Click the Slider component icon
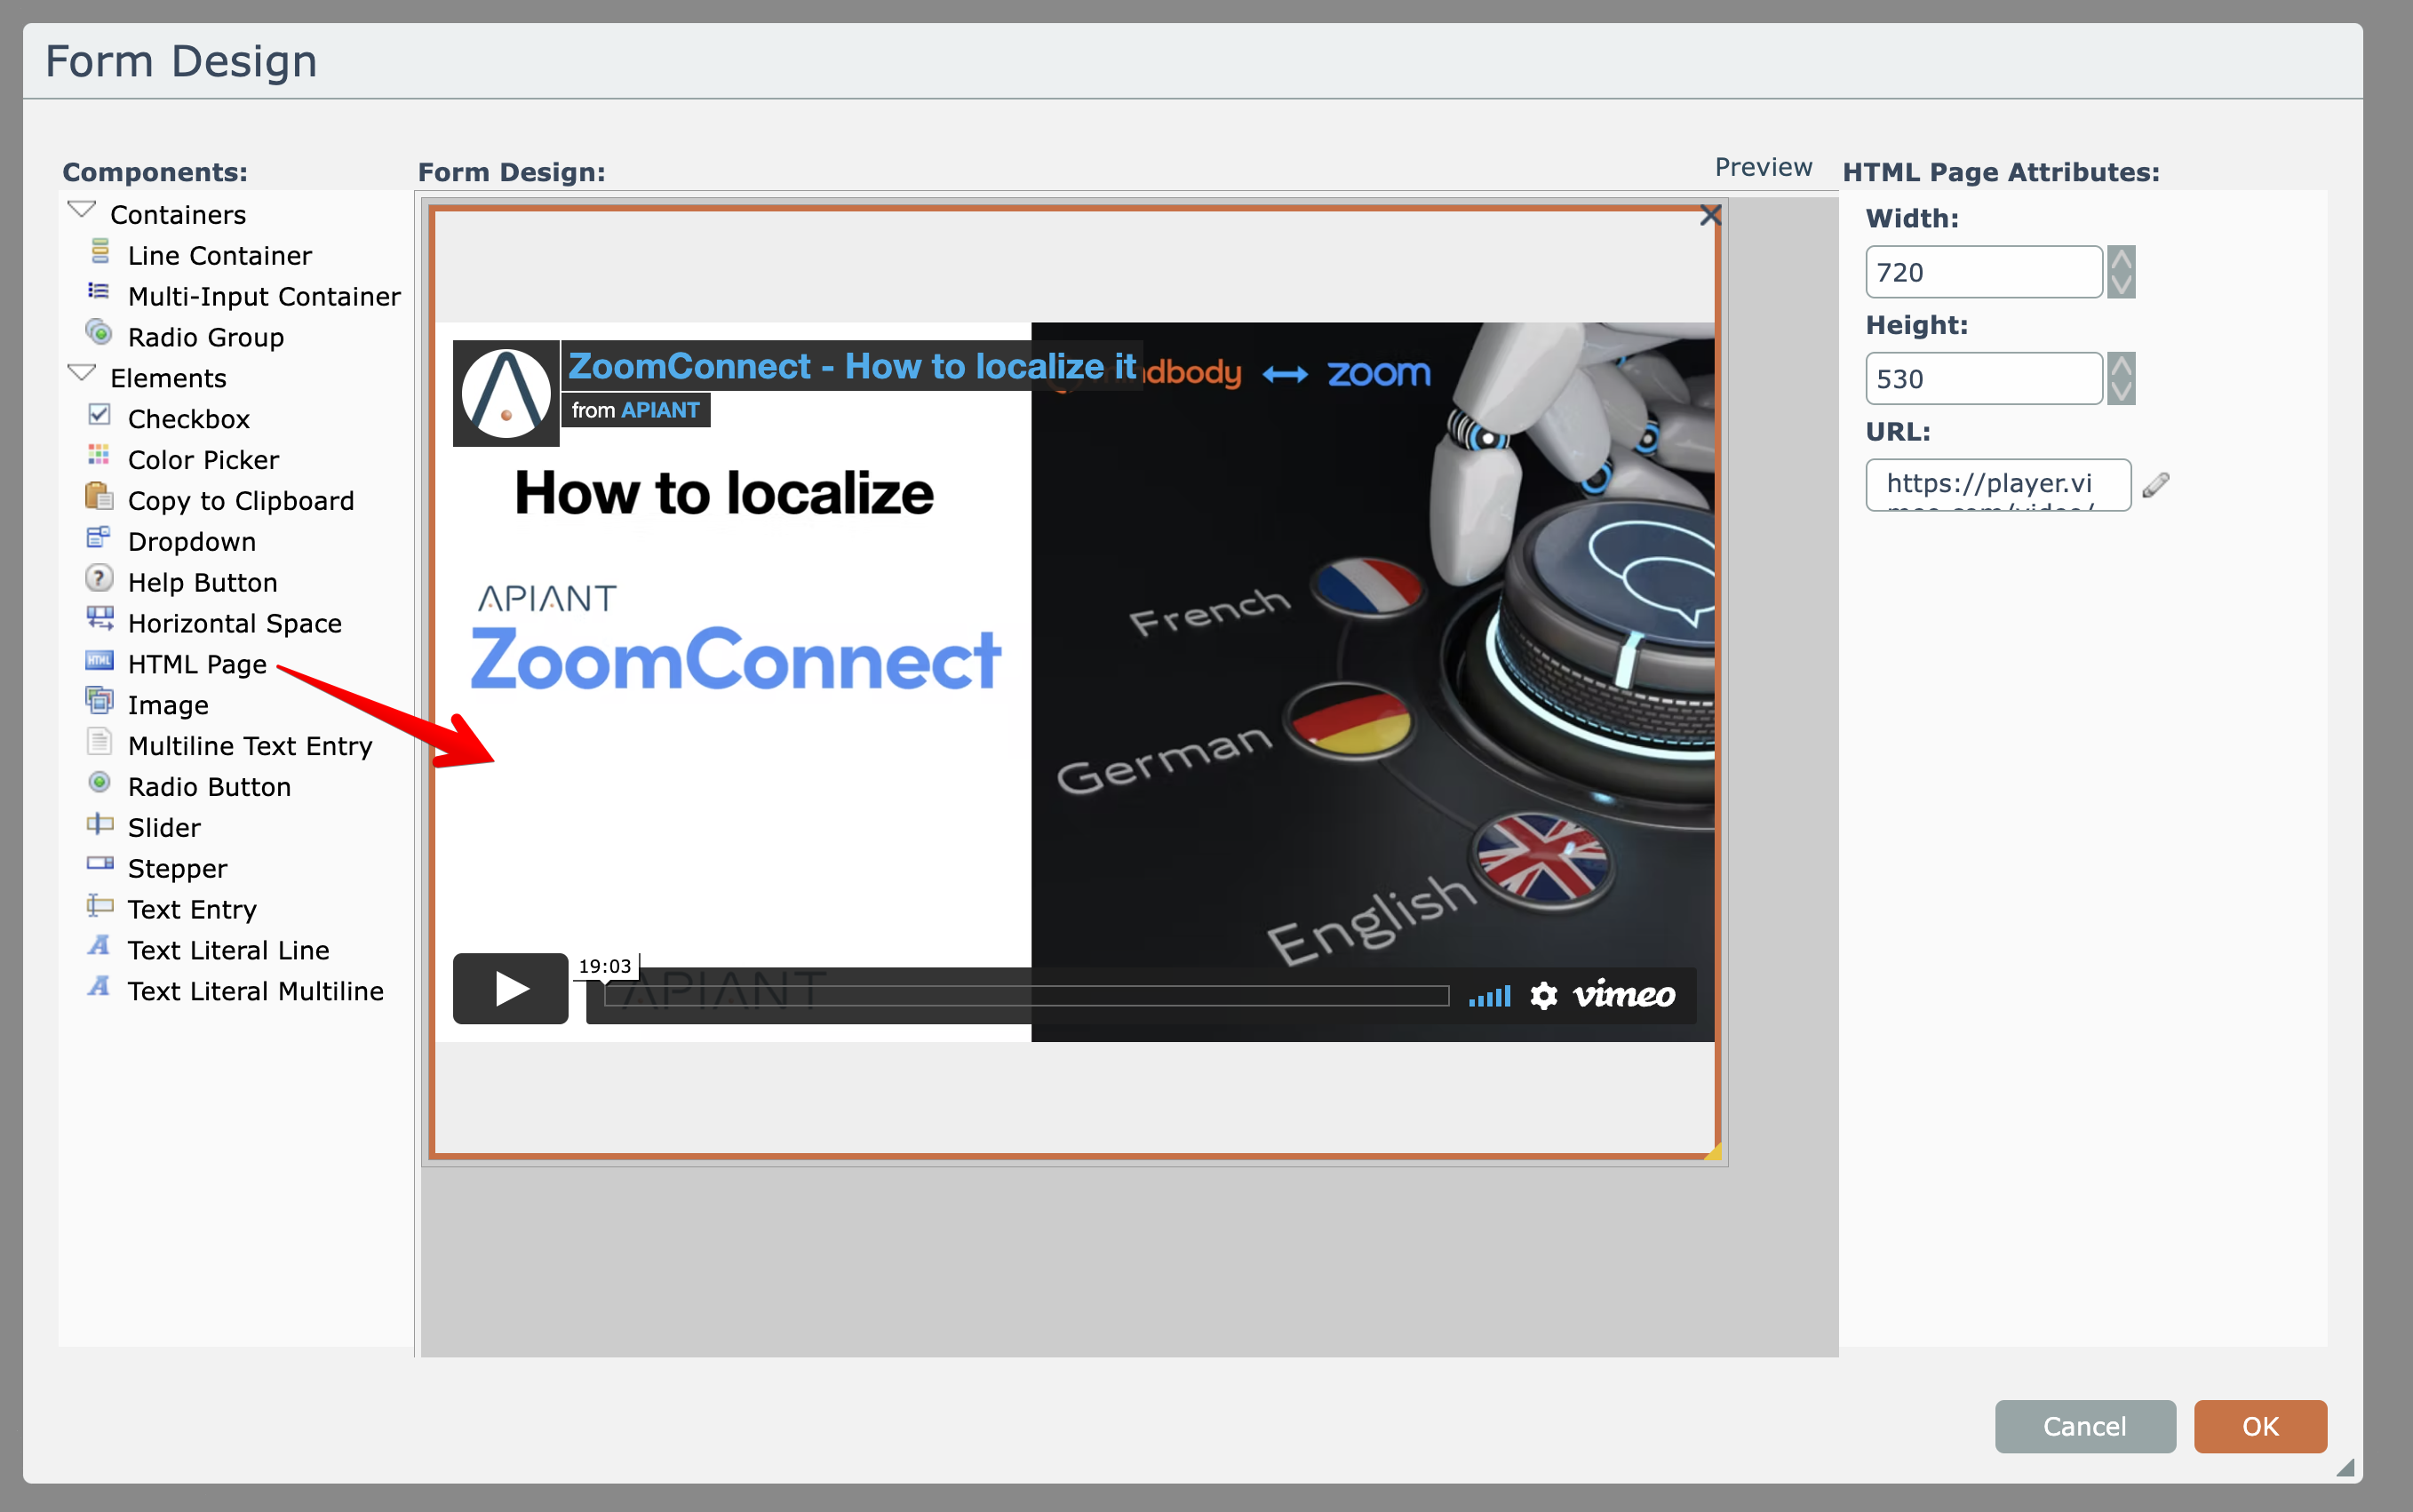2413x1512 pixels. click(99, 825)
